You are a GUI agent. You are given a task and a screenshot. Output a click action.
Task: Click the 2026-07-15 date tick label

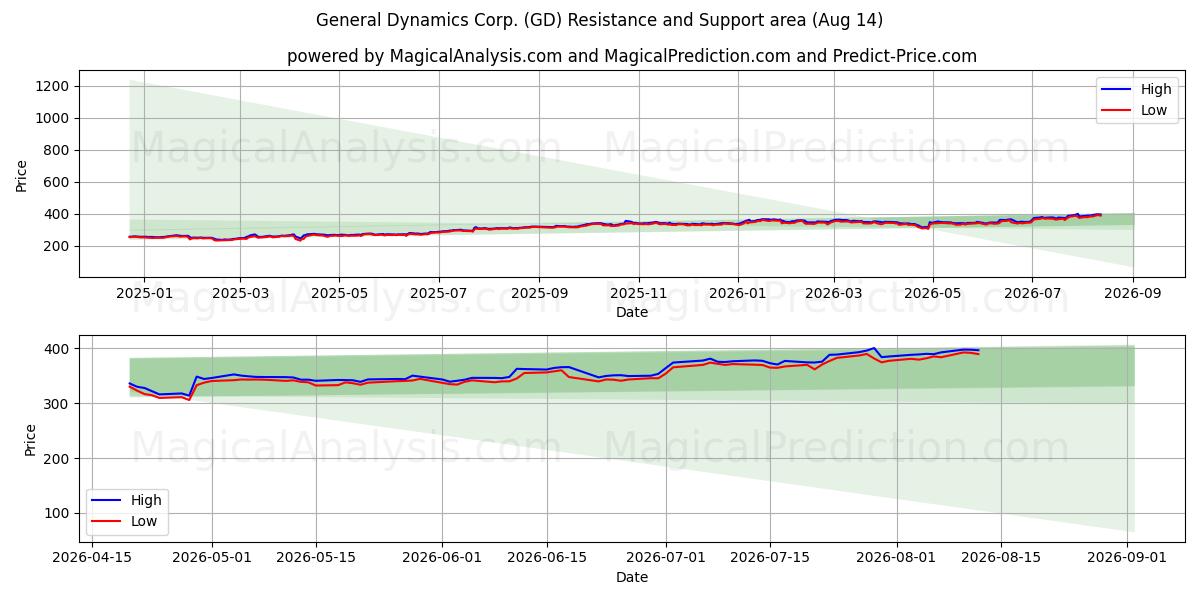click(x=770, y=559)
